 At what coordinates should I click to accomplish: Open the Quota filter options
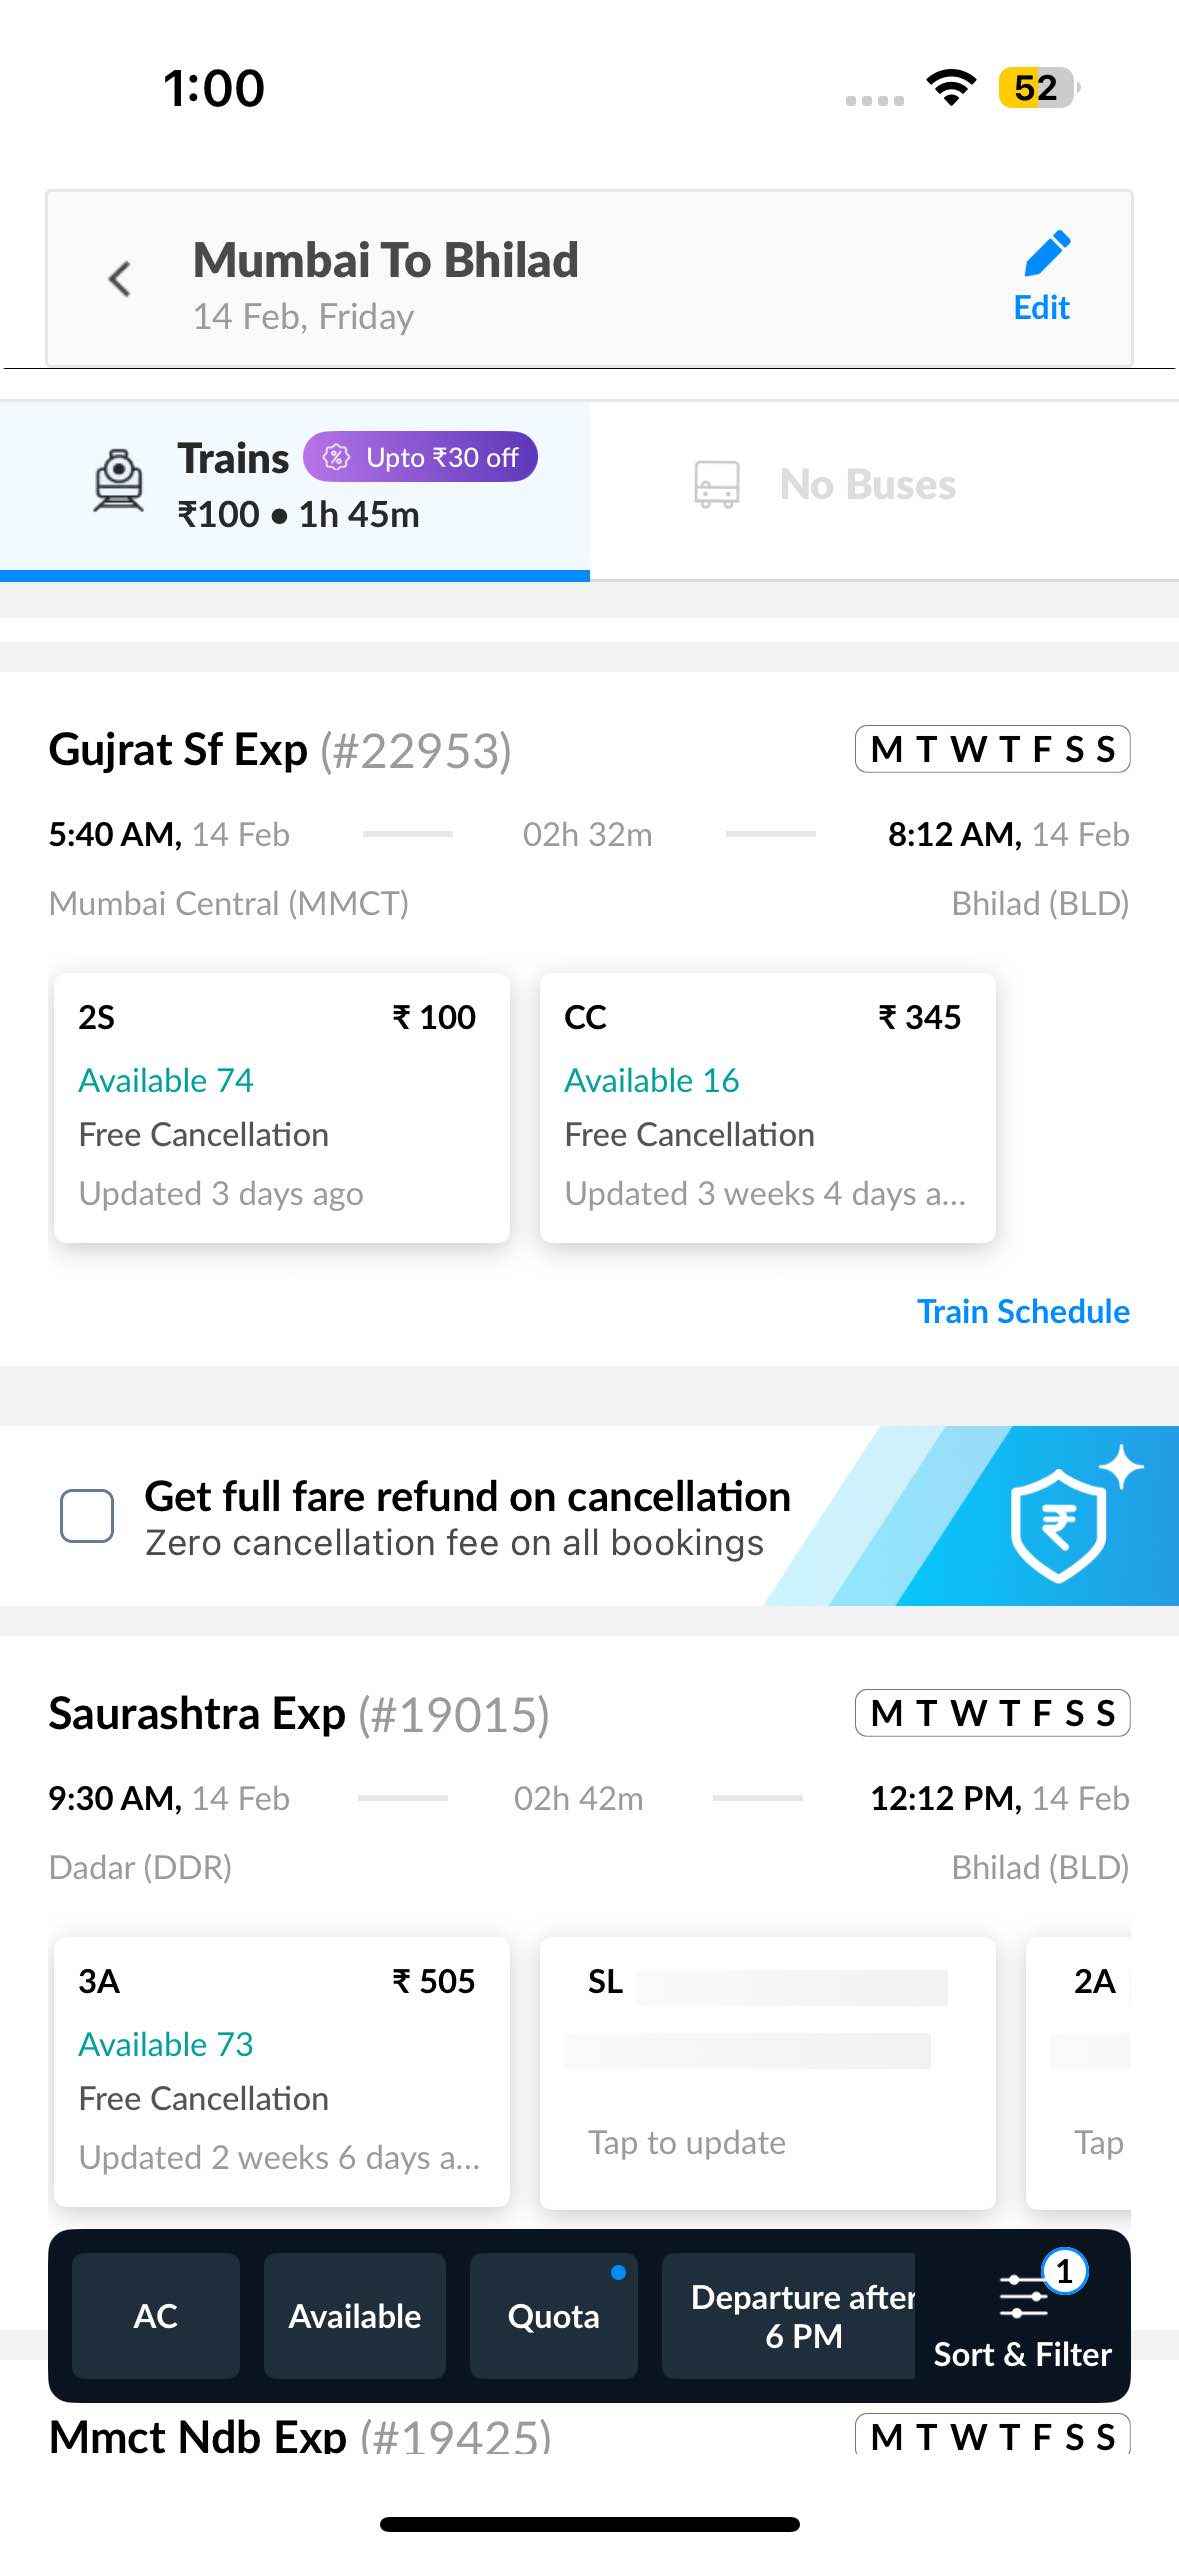[x=554, y=2316]
